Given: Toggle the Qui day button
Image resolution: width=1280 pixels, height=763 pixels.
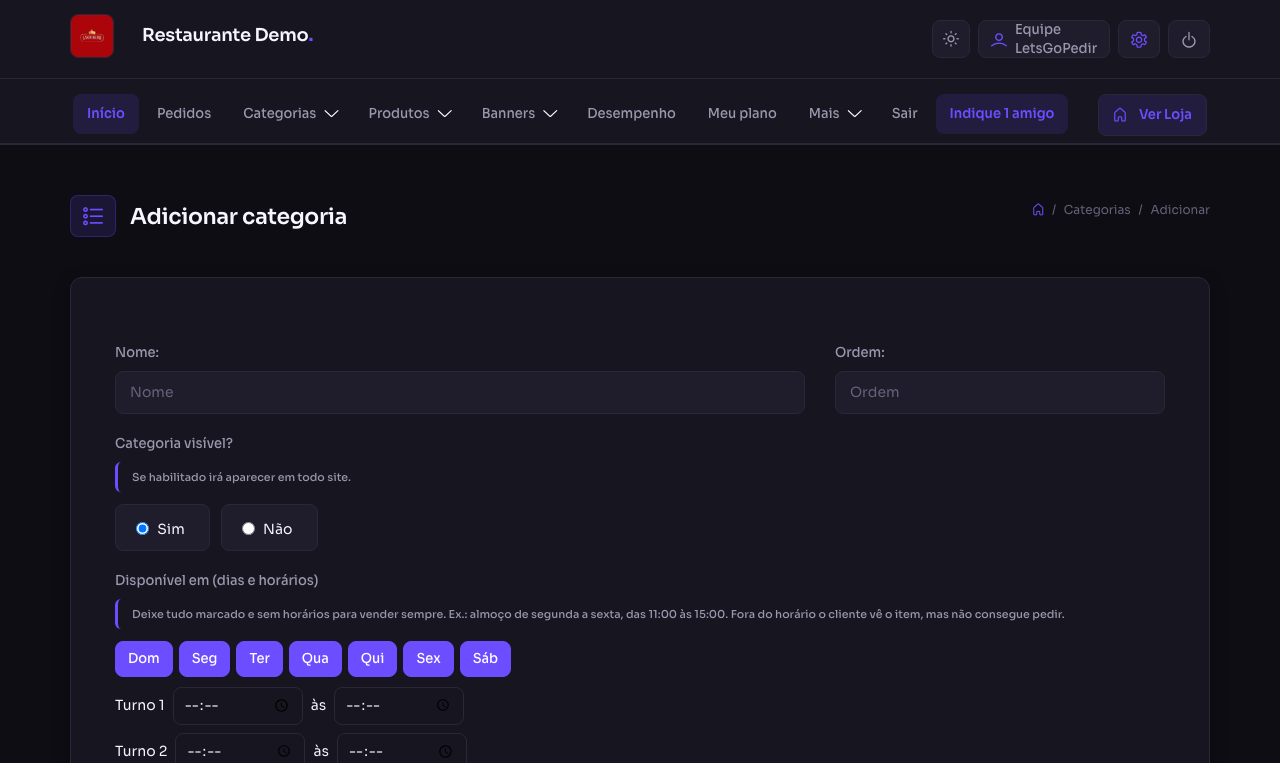Looking at the screenshot, I should tap(373, 659).
